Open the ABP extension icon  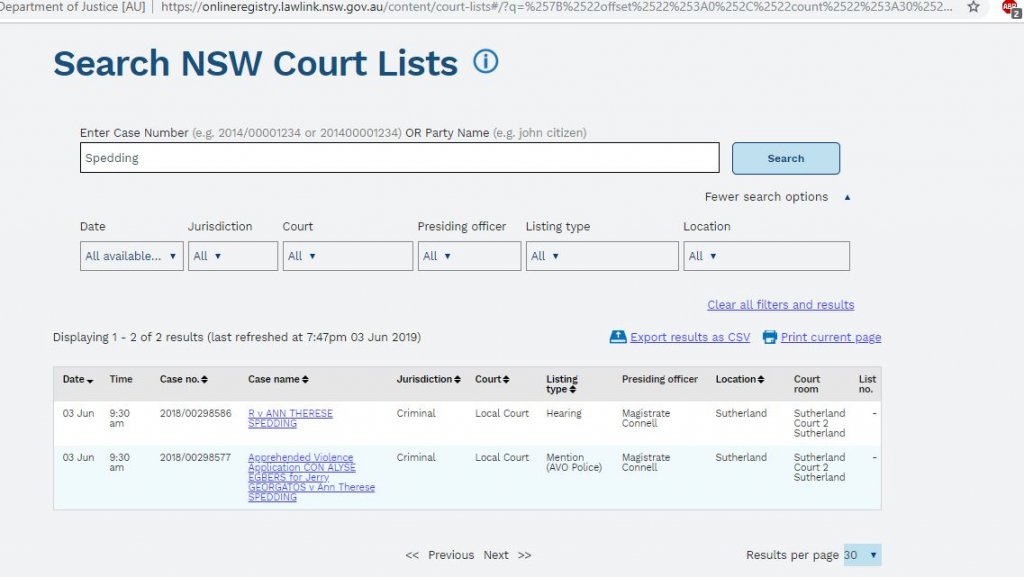pos(1010,7)
